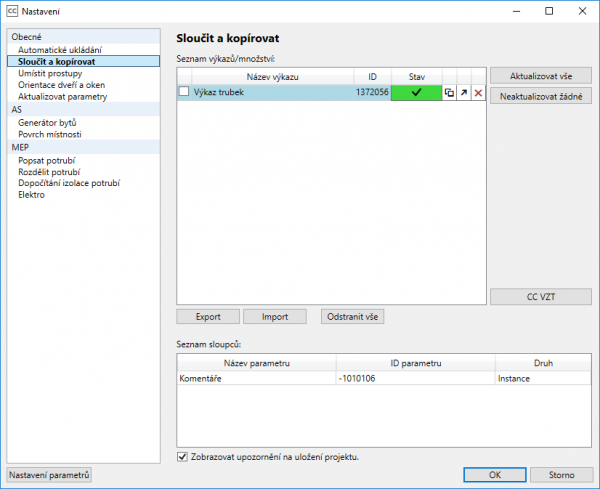Screen dimensions: 600x489
Task: Click the Stav column header
Action: [417, 77]
